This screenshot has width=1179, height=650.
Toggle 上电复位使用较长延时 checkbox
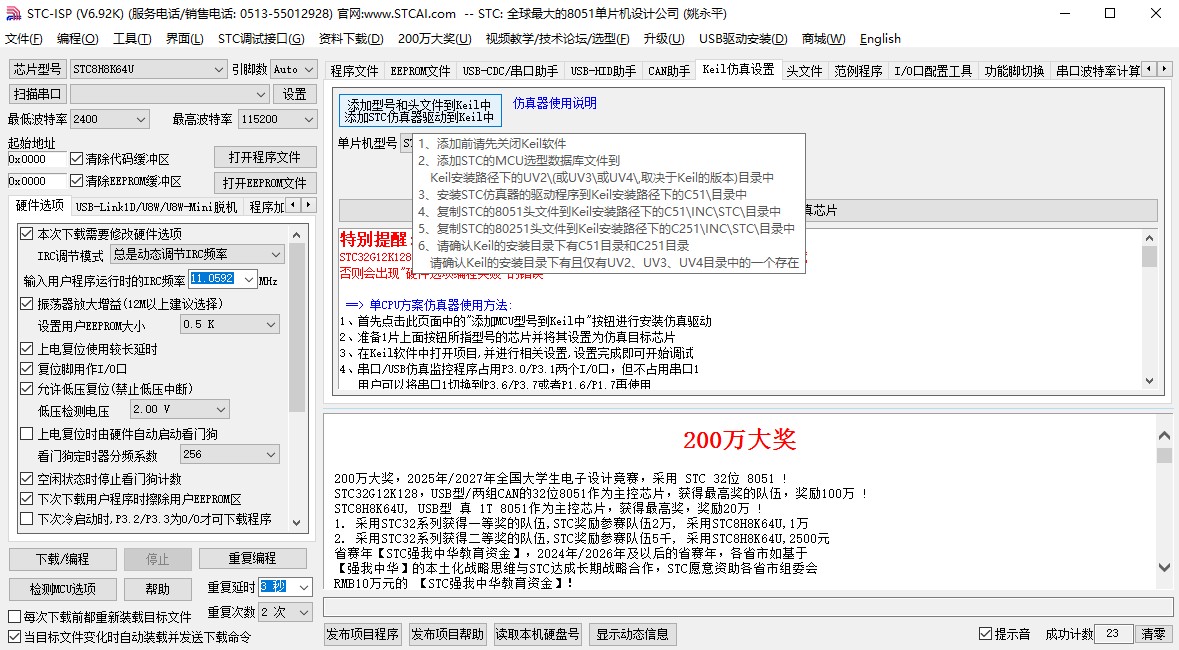(x=26, y=349)
